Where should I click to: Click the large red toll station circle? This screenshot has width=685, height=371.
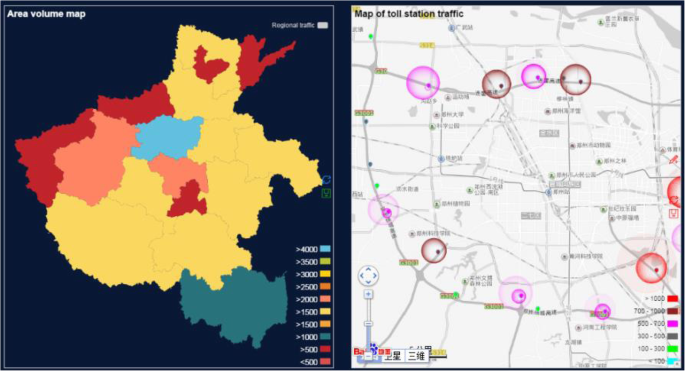pos(651,268)
